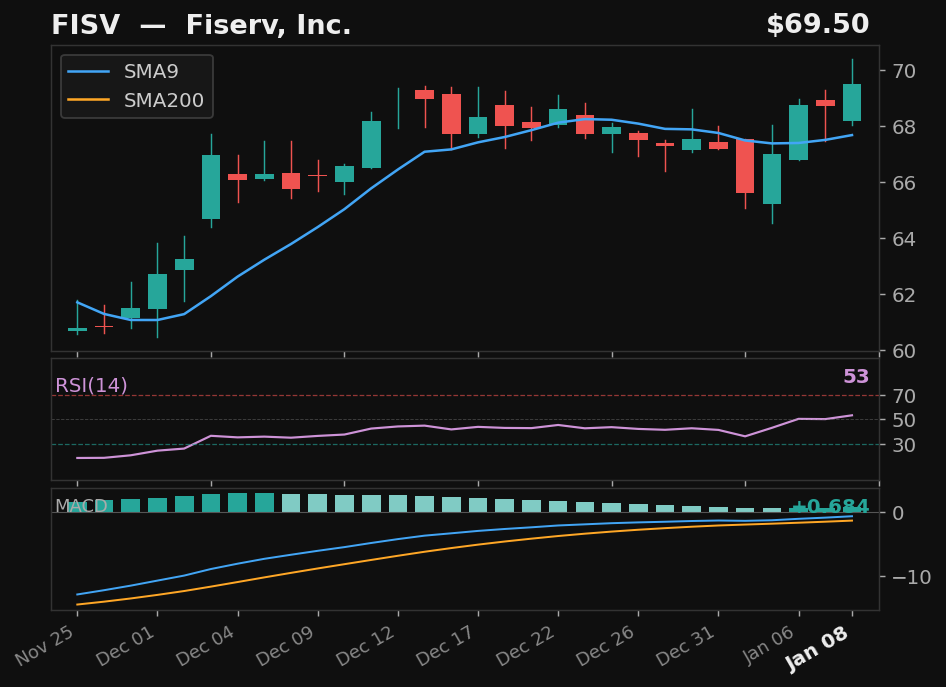The width and height of the screenshot is (946, 687).
Task: Click the RSI(14) panel label
Action: pos(91,385)
